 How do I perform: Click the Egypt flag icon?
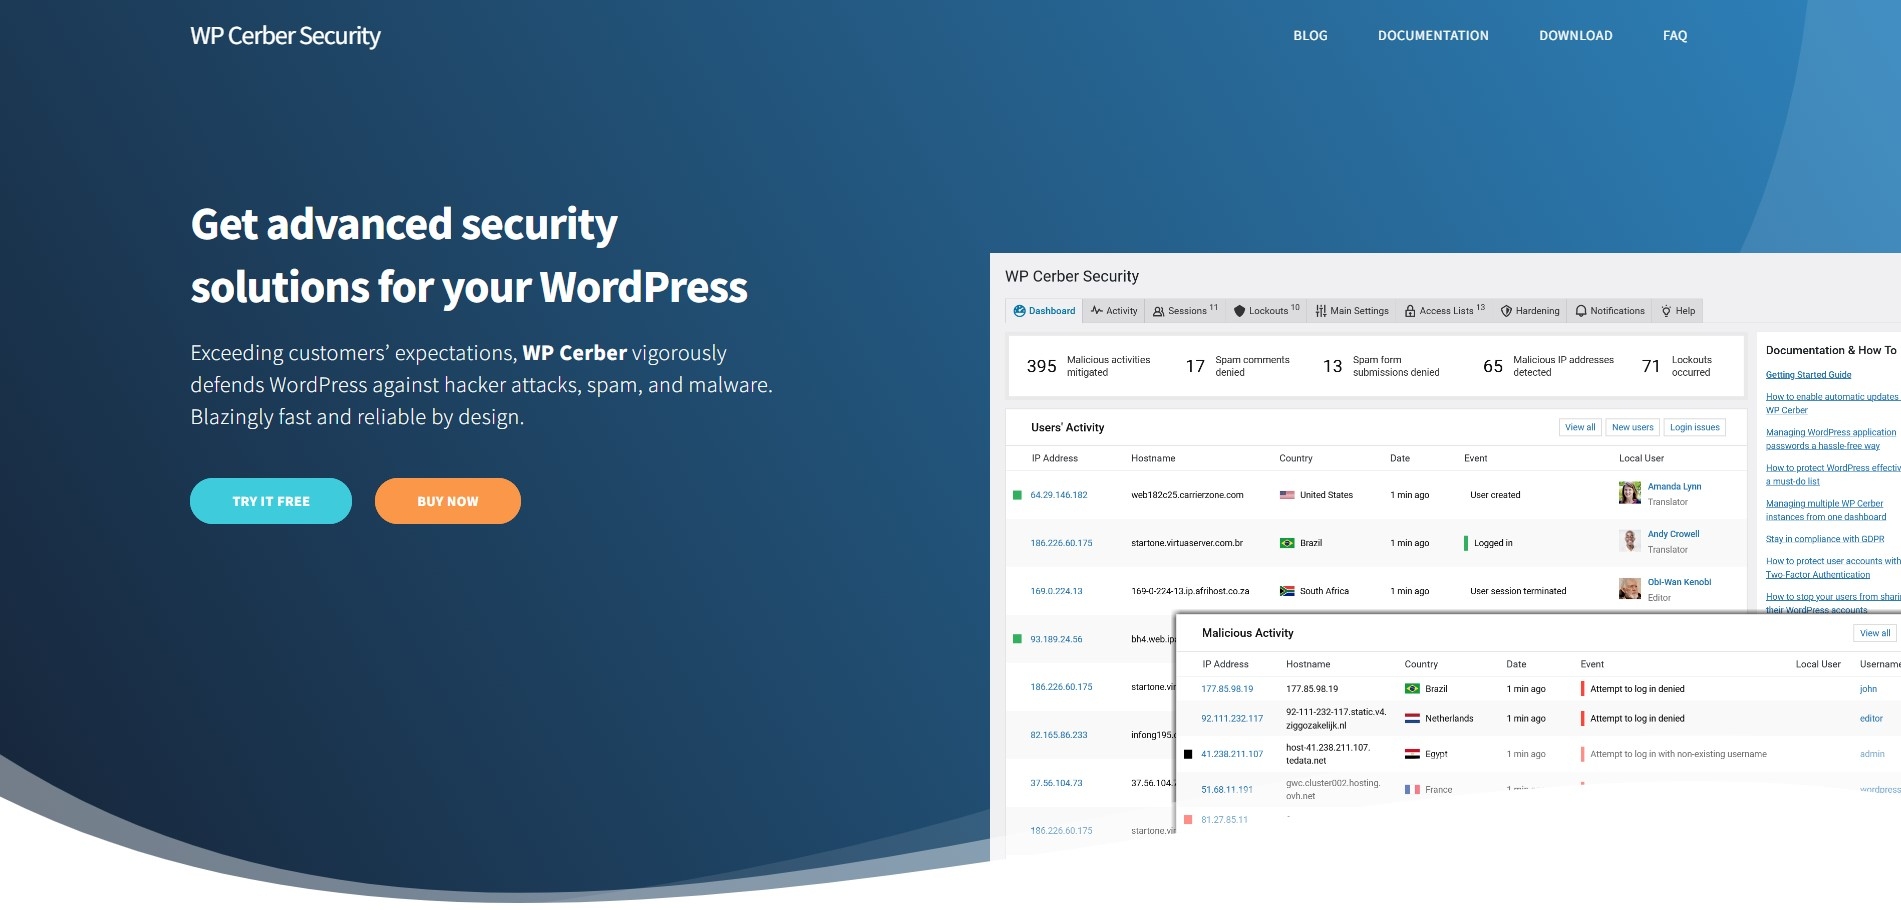tap(1412, 754)
